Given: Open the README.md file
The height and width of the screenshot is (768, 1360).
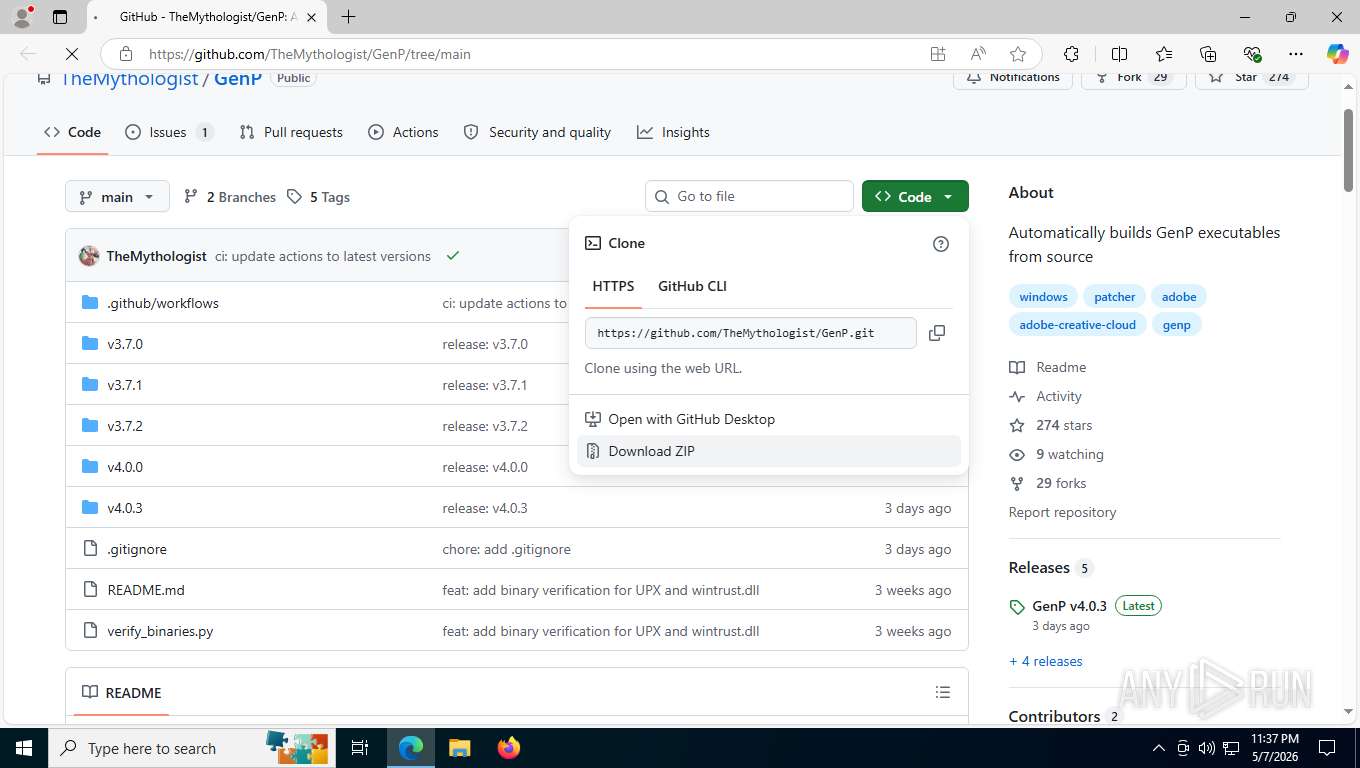Looking at the screenshot, I should click(146, 590).
